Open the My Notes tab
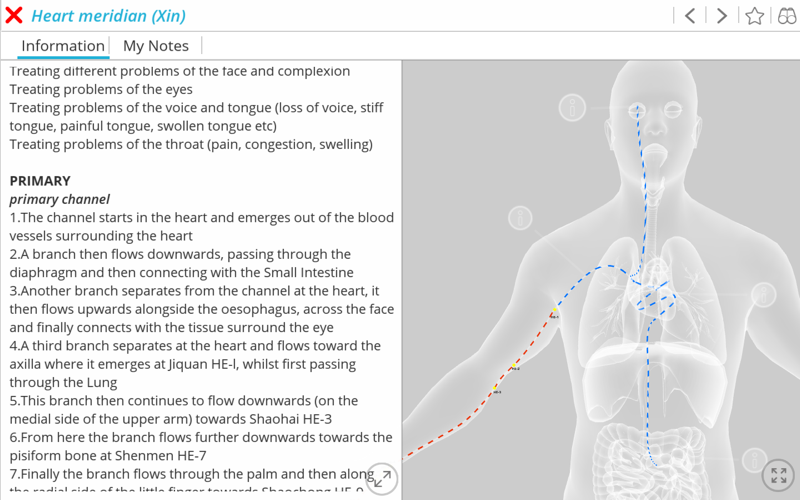 (156, 46)
